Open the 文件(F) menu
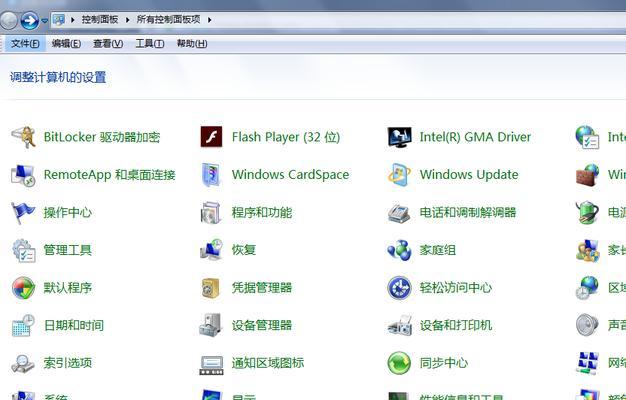Image resolution: width=626 pixels, height=400 pixels. (x=25, y=44)
